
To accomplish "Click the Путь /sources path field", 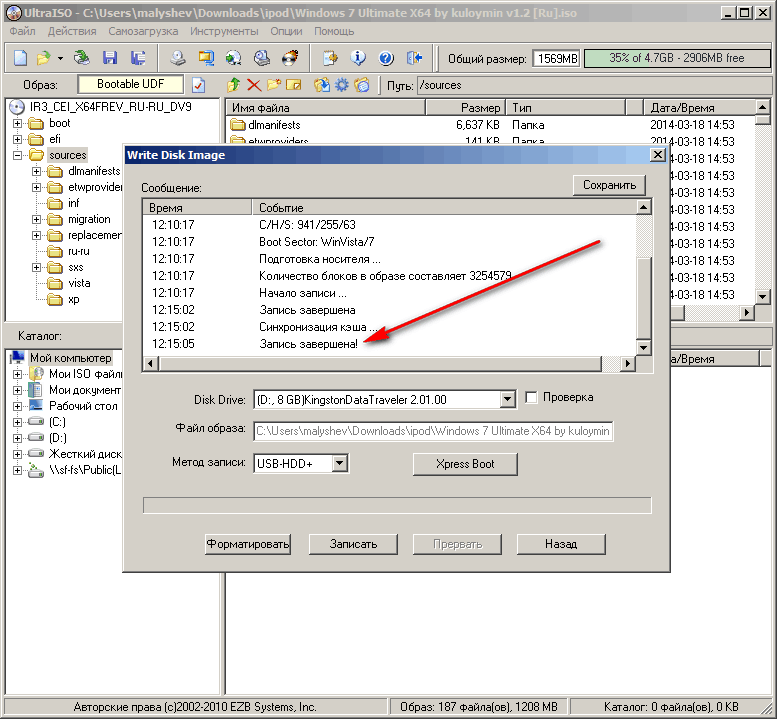I will click(x=594, y=85).
